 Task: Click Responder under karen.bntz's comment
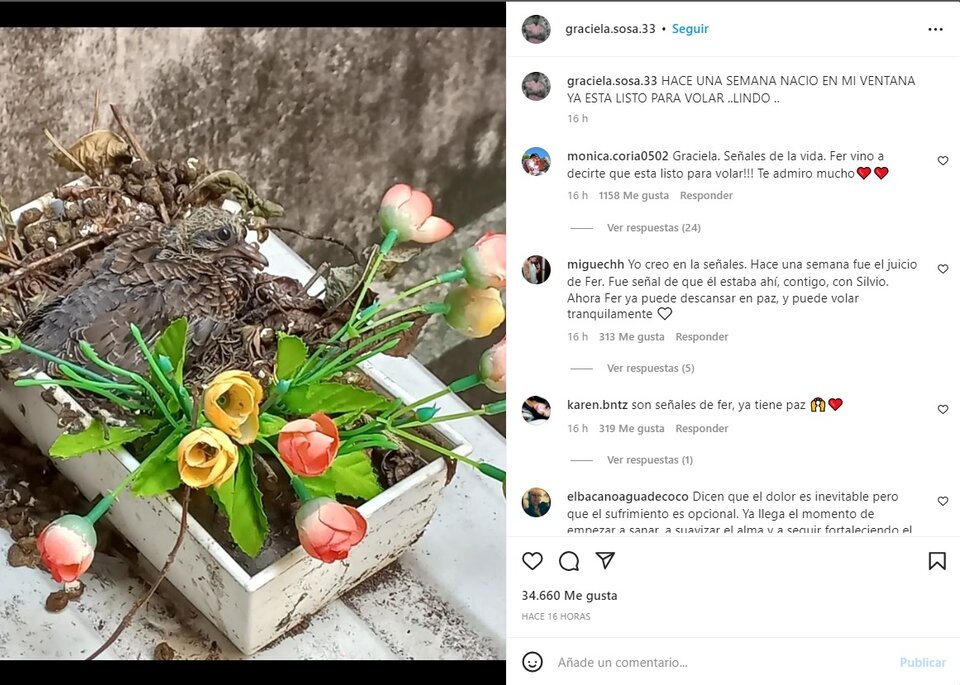point(701,428)
